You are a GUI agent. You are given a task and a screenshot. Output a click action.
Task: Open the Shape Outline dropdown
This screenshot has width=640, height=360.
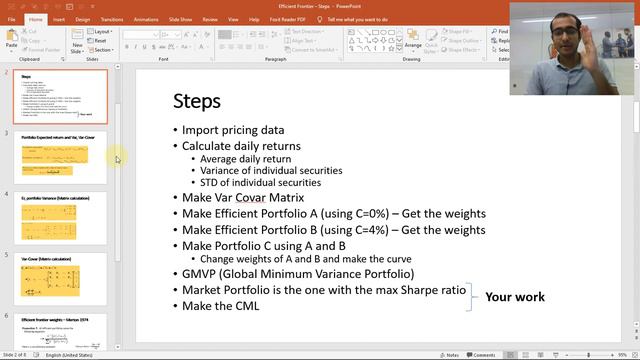tap(462, 40)
